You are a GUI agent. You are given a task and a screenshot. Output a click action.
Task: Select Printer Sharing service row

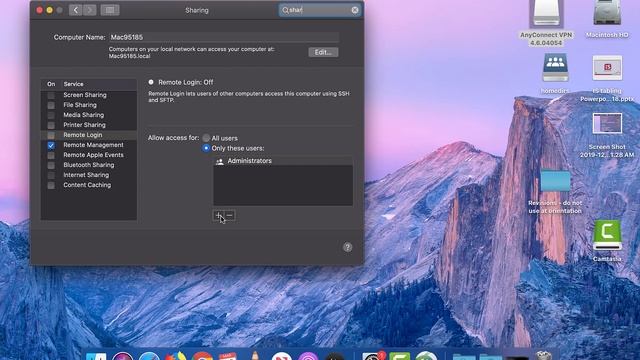pyautogui.click(x=89, y=125)
